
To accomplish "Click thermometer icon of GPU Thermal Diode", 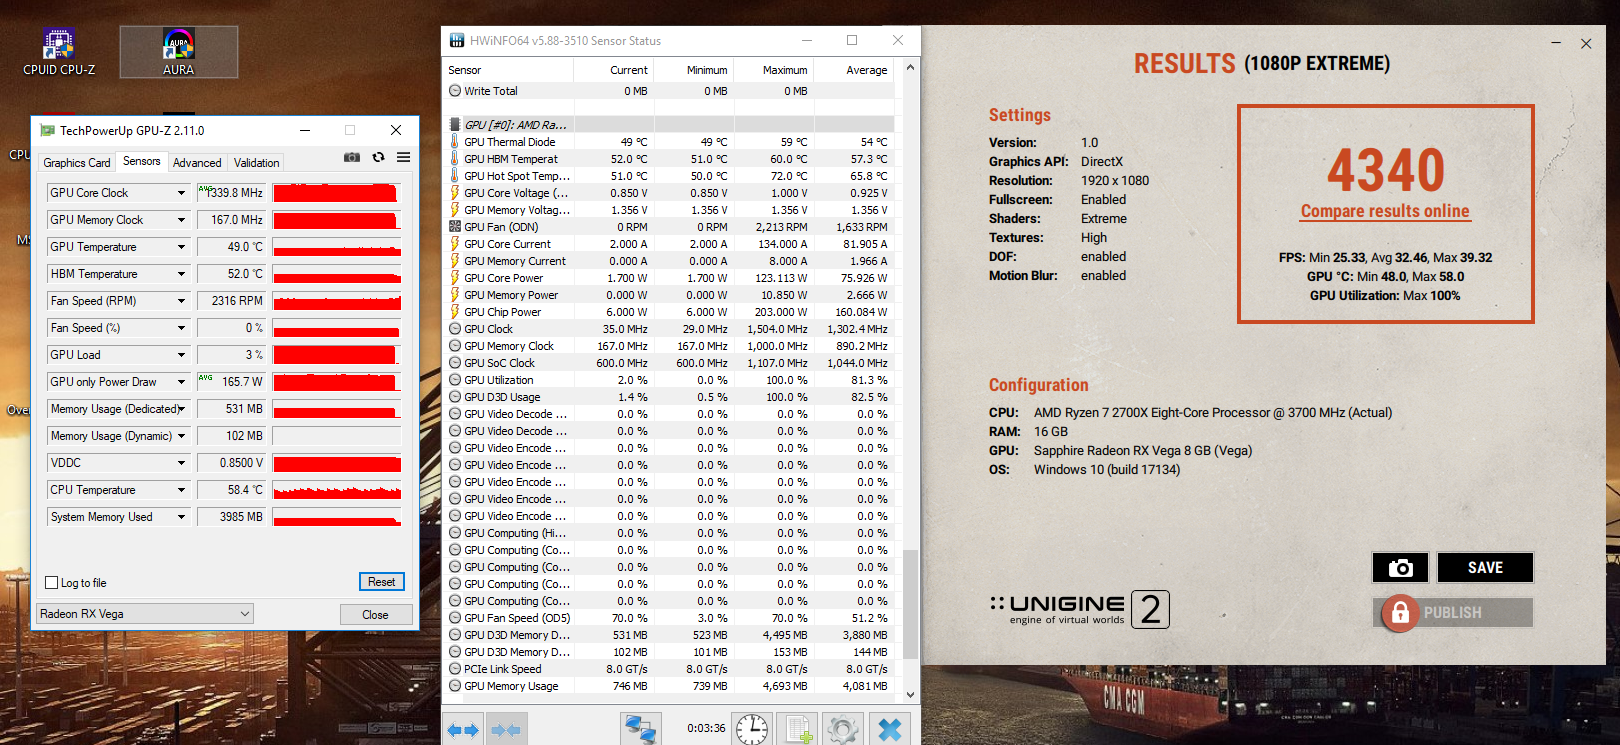I will click(x=455, y=142).
